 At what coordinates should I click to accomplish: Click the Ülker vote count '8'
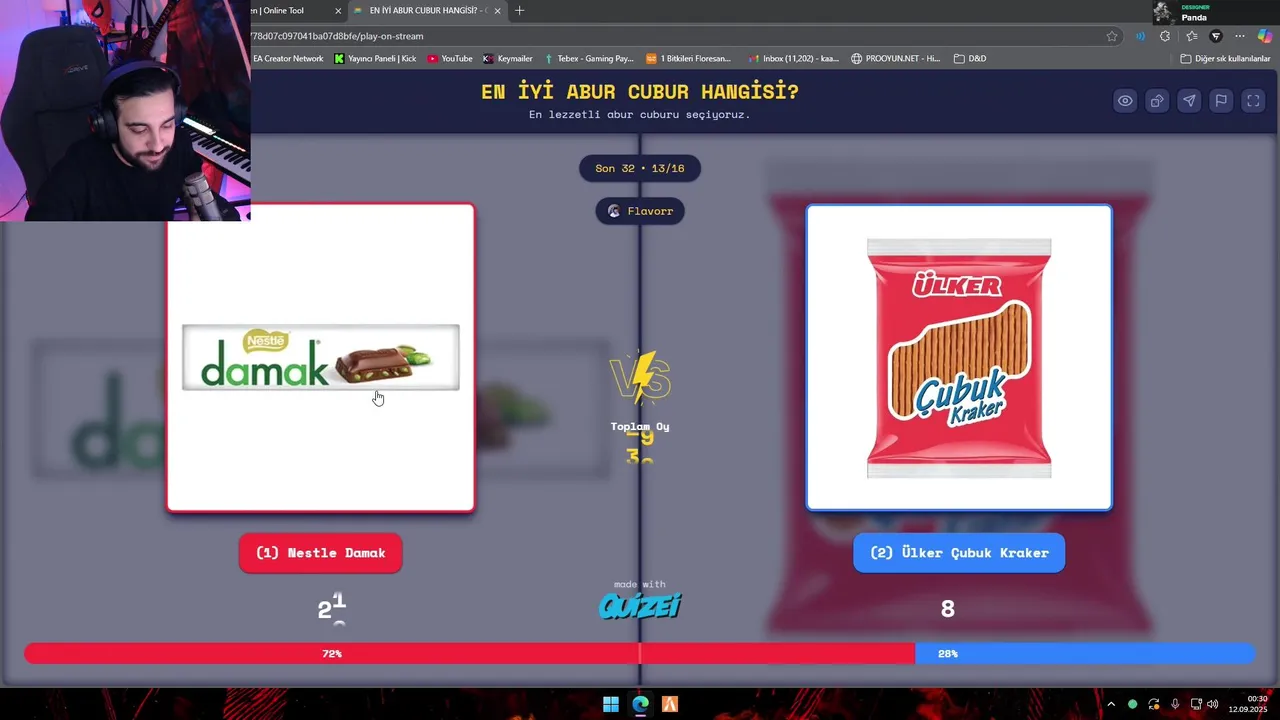point(948,608)
